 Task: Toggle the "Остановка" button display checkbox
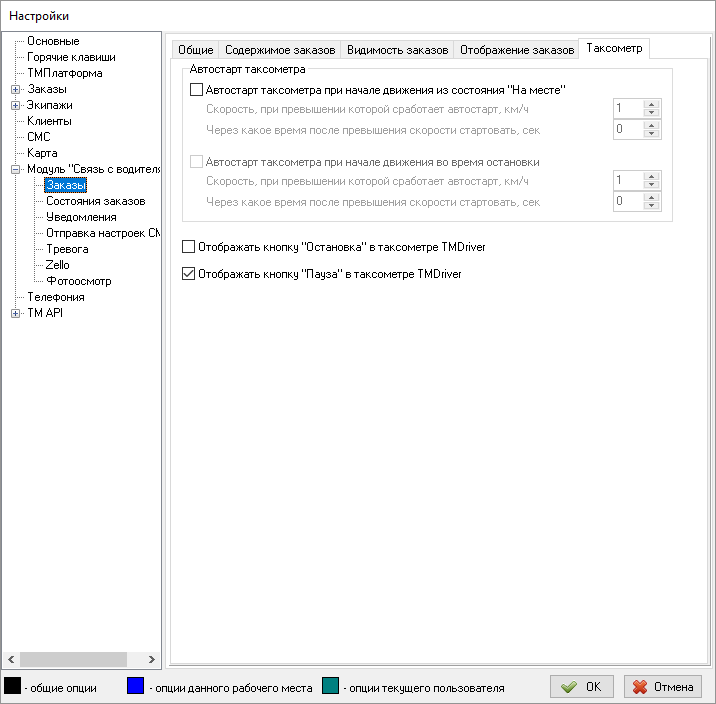coord(189,246)
